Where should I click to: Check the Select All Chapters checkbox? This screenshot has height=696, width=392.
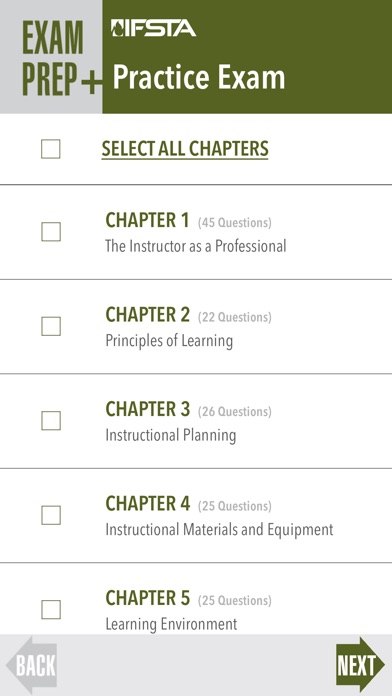[x=51, y=149]
